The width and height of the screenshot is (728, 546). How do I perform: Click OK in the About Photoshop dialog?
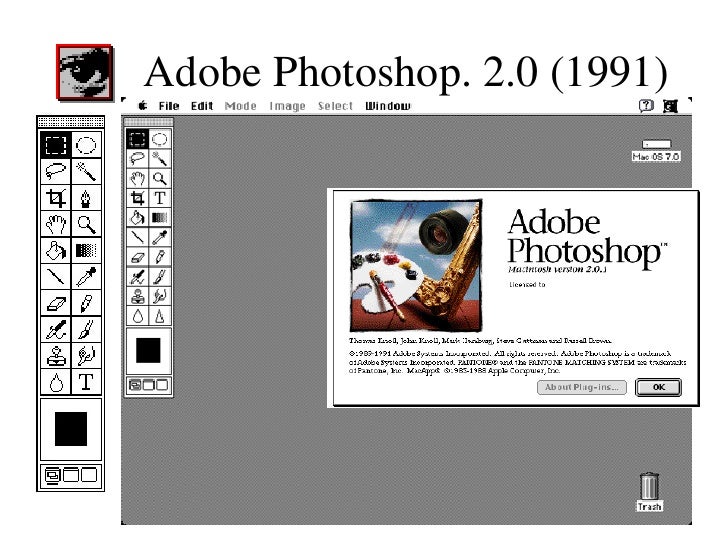[x=658, y=387]
